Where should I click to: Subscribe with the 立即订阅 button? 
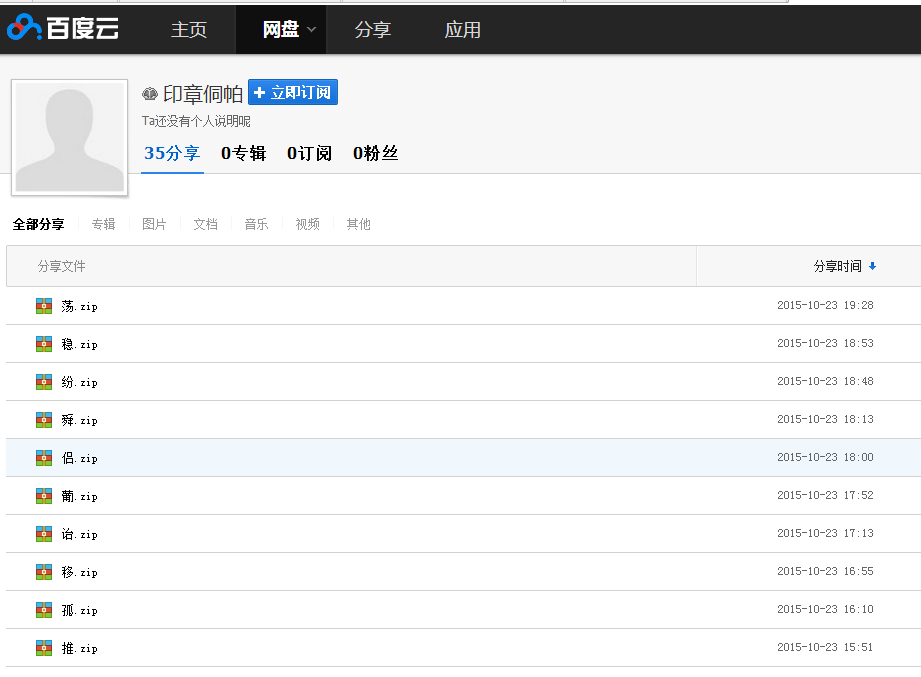click(293, 92)
